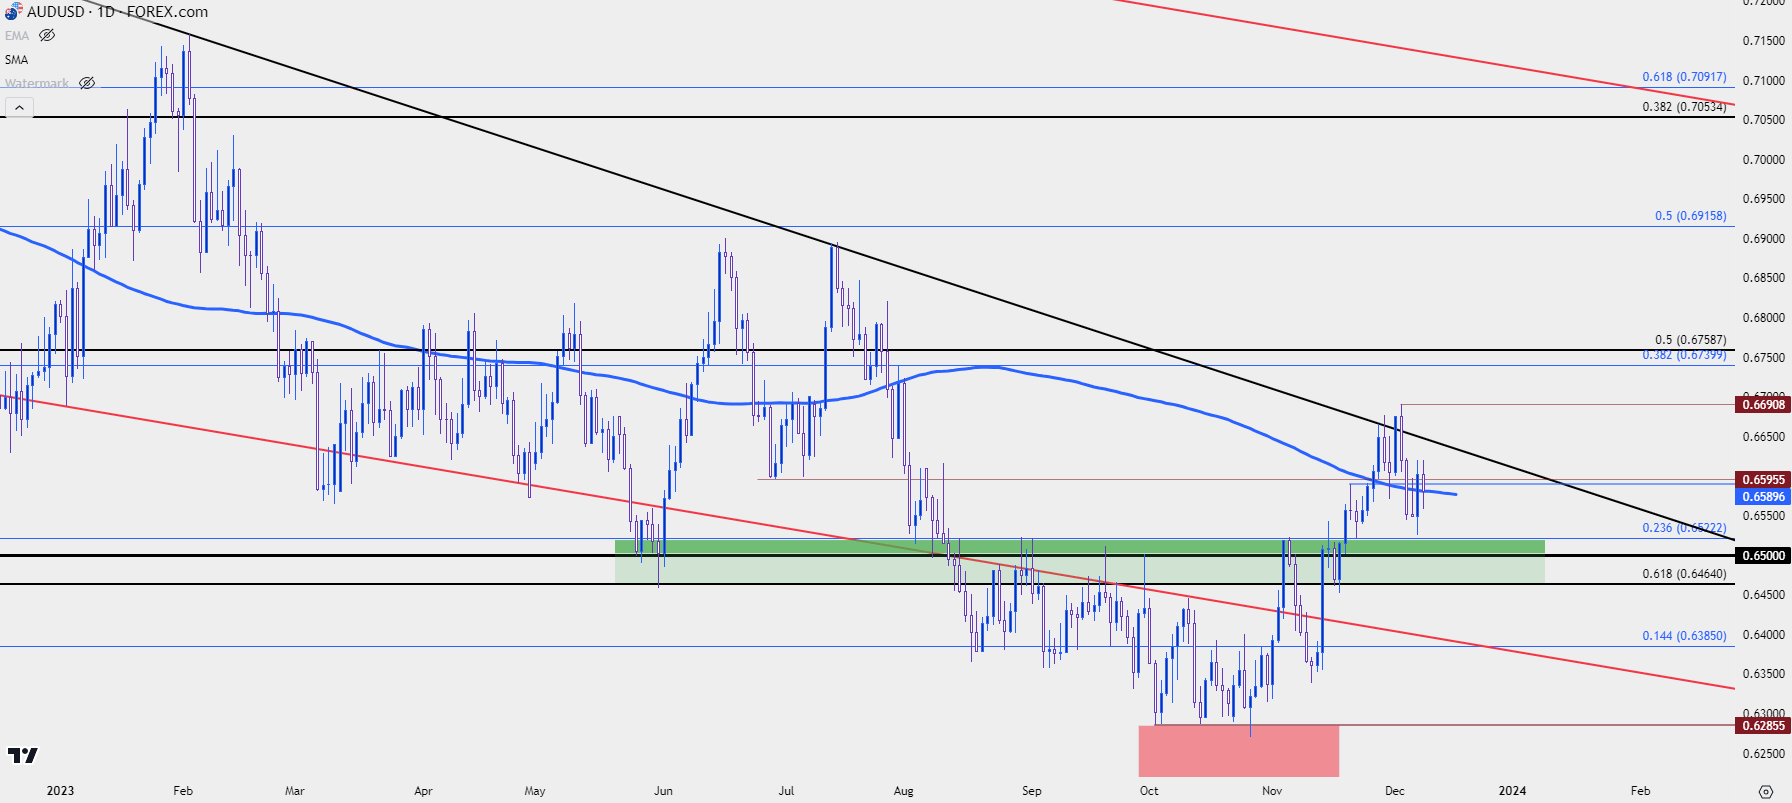Select the Watermark indicator label

pyautogui.click(x=37, y=83)
